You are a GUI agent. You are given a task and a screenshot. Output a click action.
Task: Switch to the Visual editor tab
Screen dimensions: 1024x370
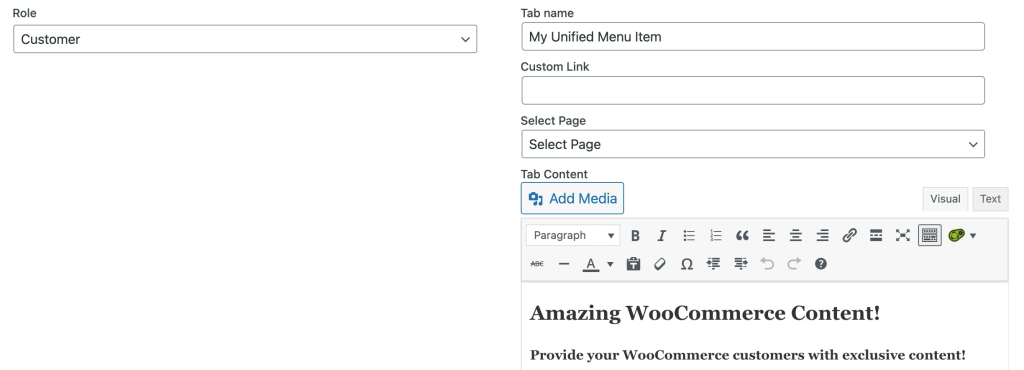tap(945, 199)
